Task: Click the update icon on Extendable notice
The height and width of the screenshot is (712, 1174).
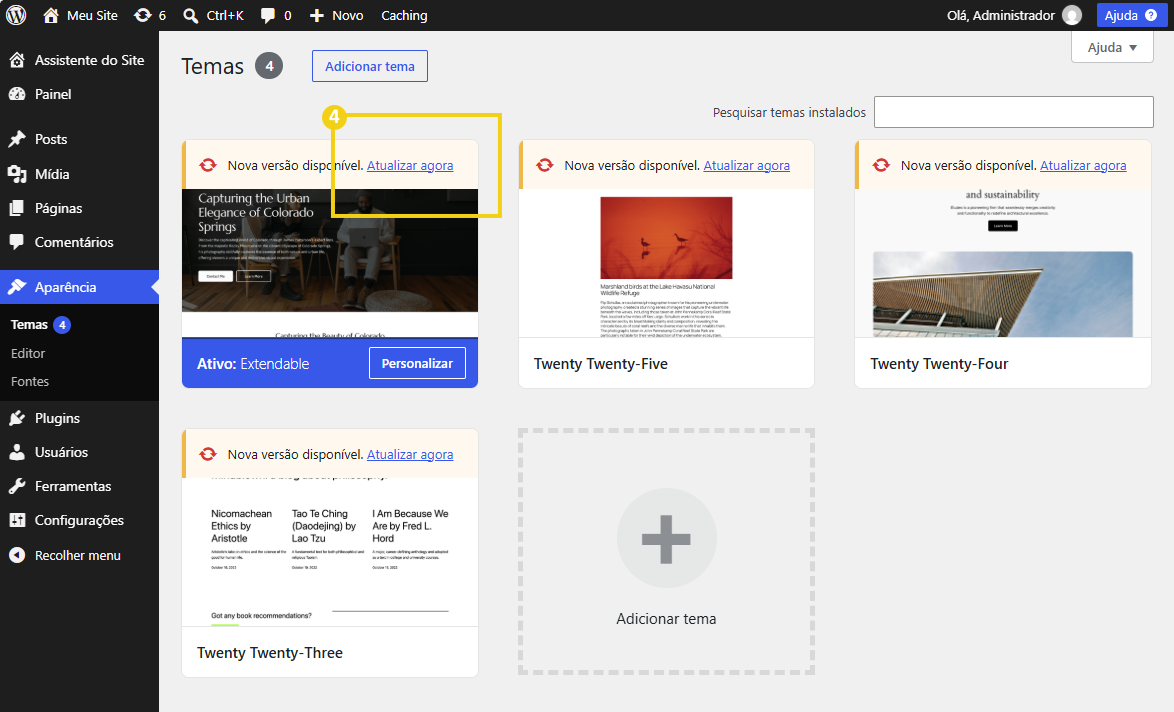Action: pyautogui.click(x=208, y=165)
